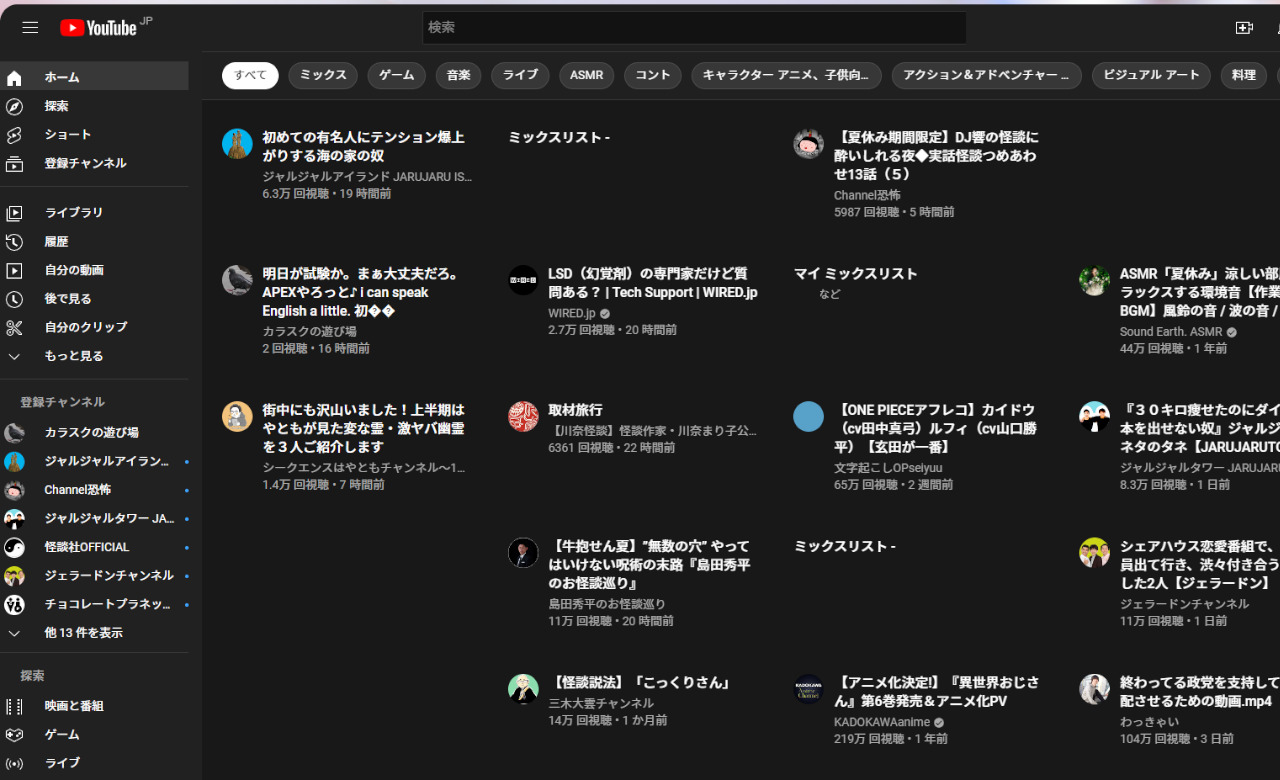This screenshot has height=780, width=1280.
Task: Click the Gaming icon in Explore section
Action: pyautogui.click(x=14, y=735)
